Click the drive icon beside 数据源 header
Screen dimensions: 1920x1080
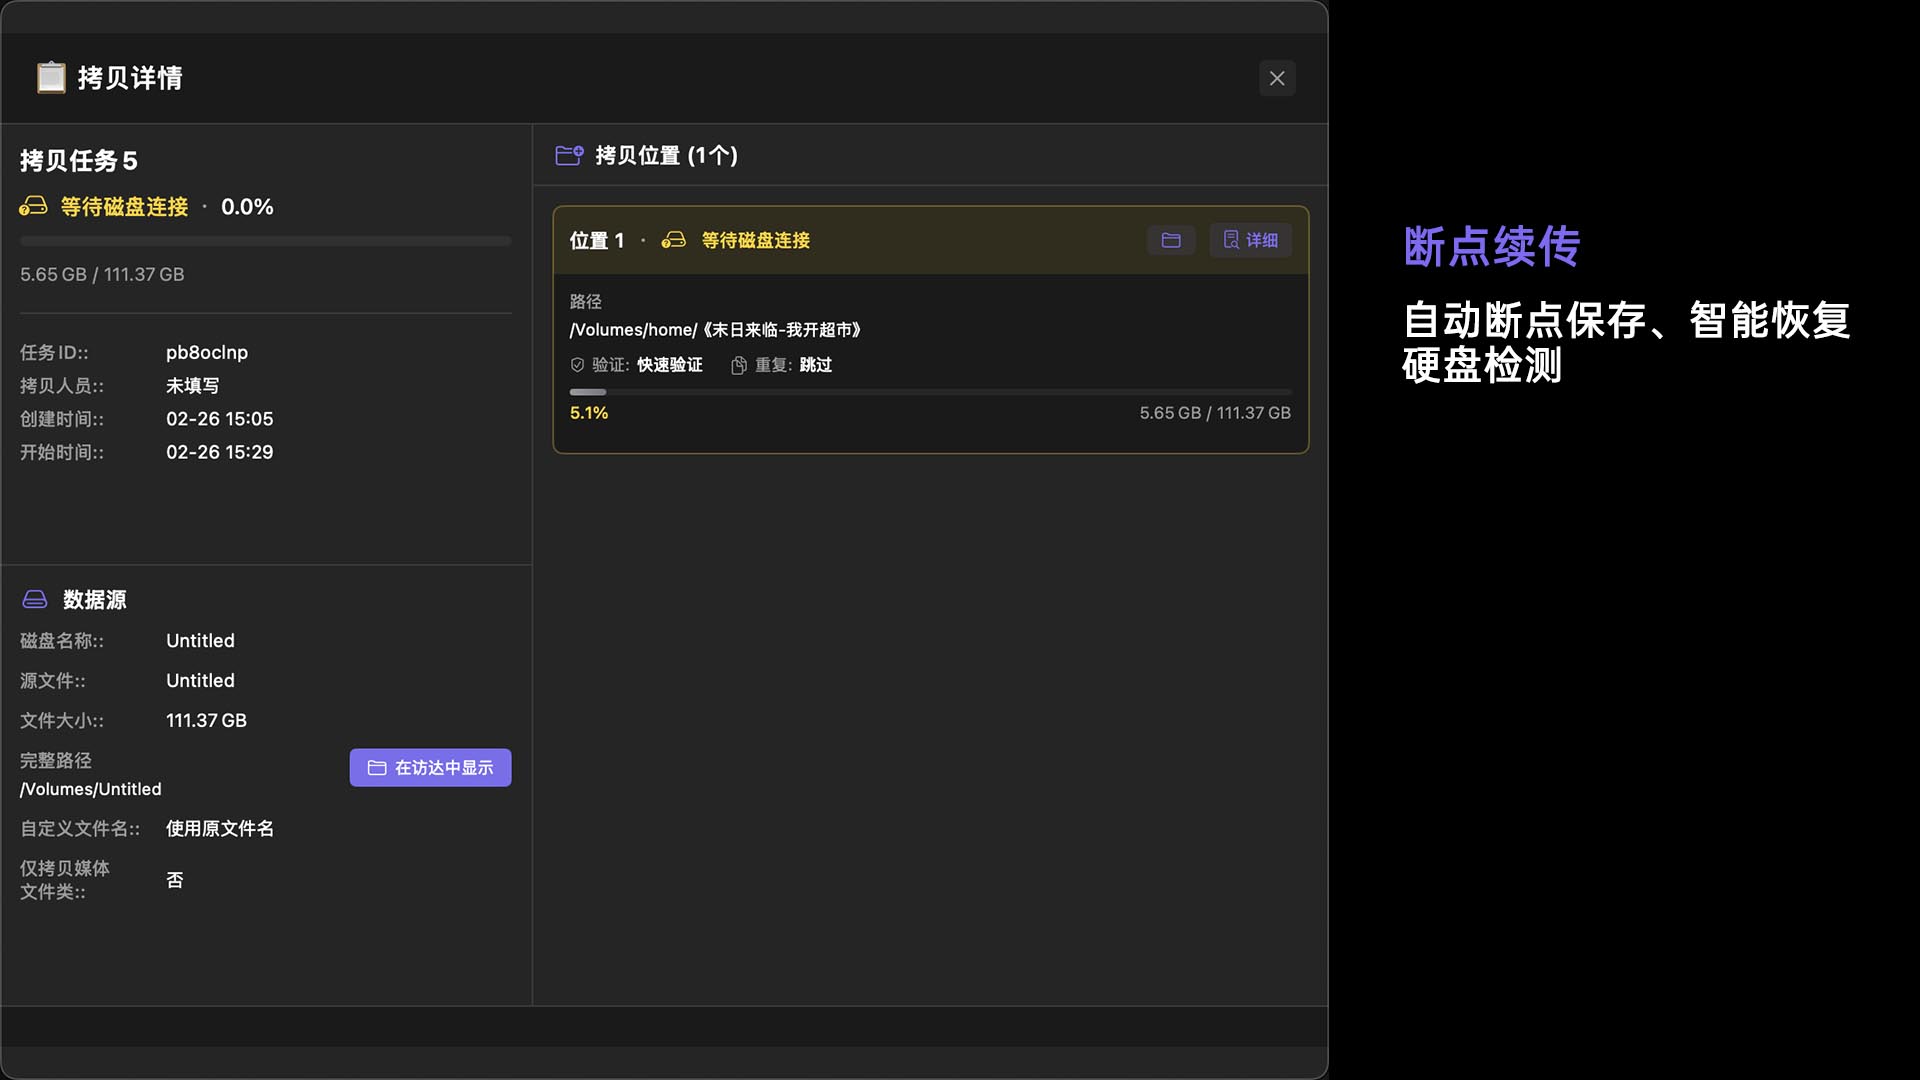(x=34, y=599)
